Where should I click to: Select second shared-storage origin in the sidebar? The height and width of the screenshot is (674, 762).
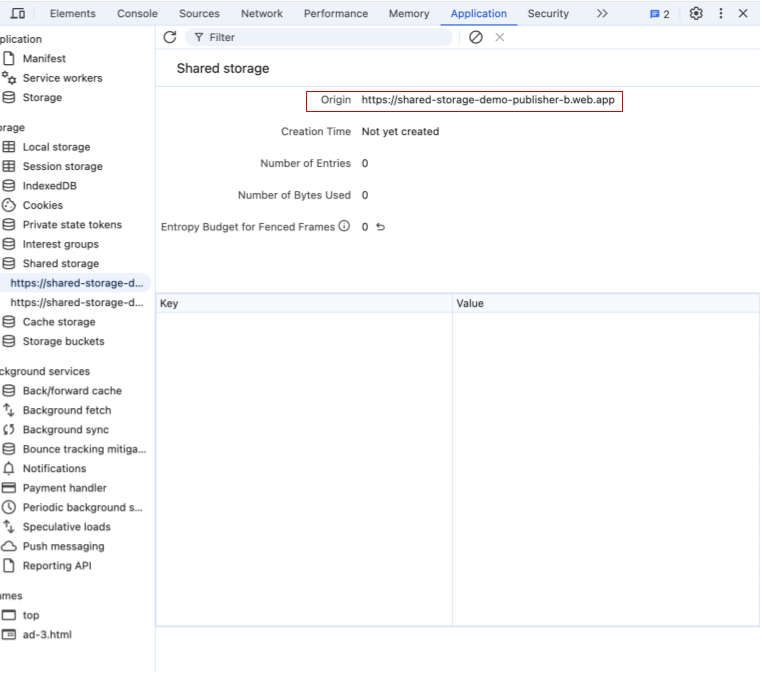coord(77,302)
